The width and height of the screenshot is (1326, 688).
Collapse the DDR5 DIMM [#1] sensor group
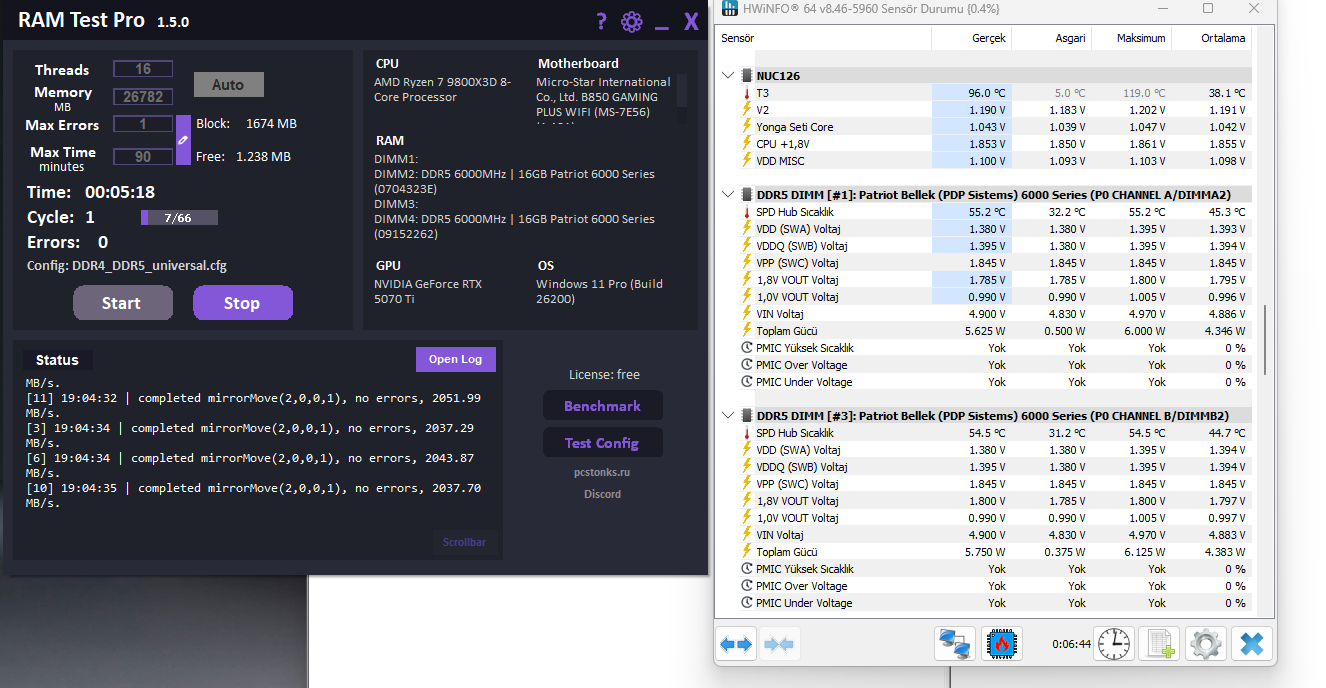pos(728,195)
